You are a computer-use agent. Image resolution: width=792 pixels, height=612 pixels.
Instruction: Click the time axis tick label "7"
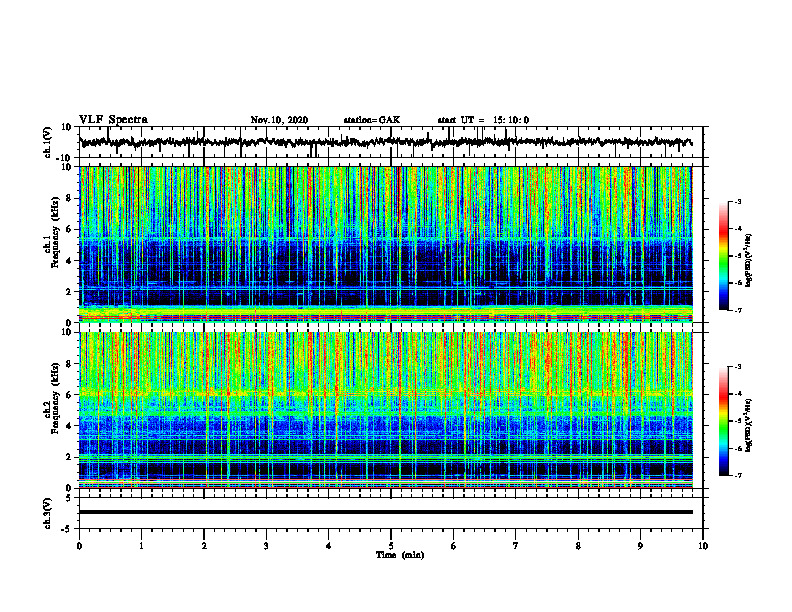(x=516, y=546)
